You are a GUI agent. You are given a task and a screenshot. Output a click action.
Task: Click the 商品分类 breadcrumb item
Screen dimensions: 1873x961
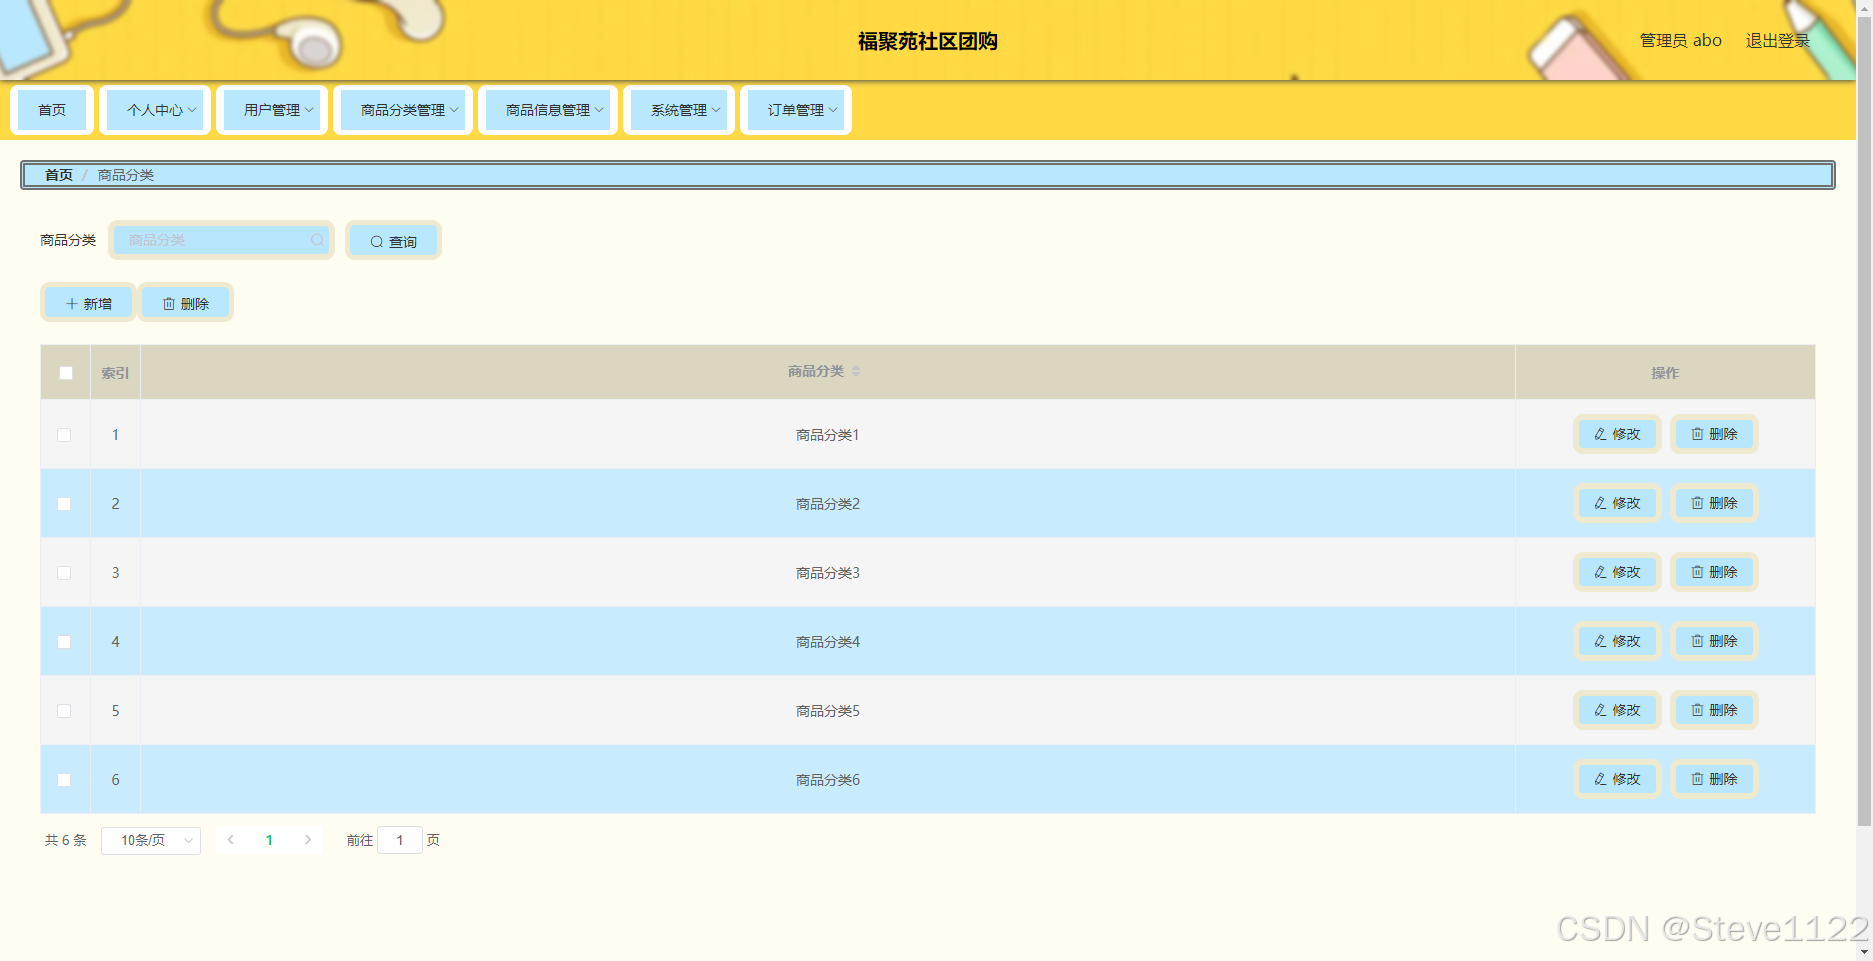(x=126, y=175)
